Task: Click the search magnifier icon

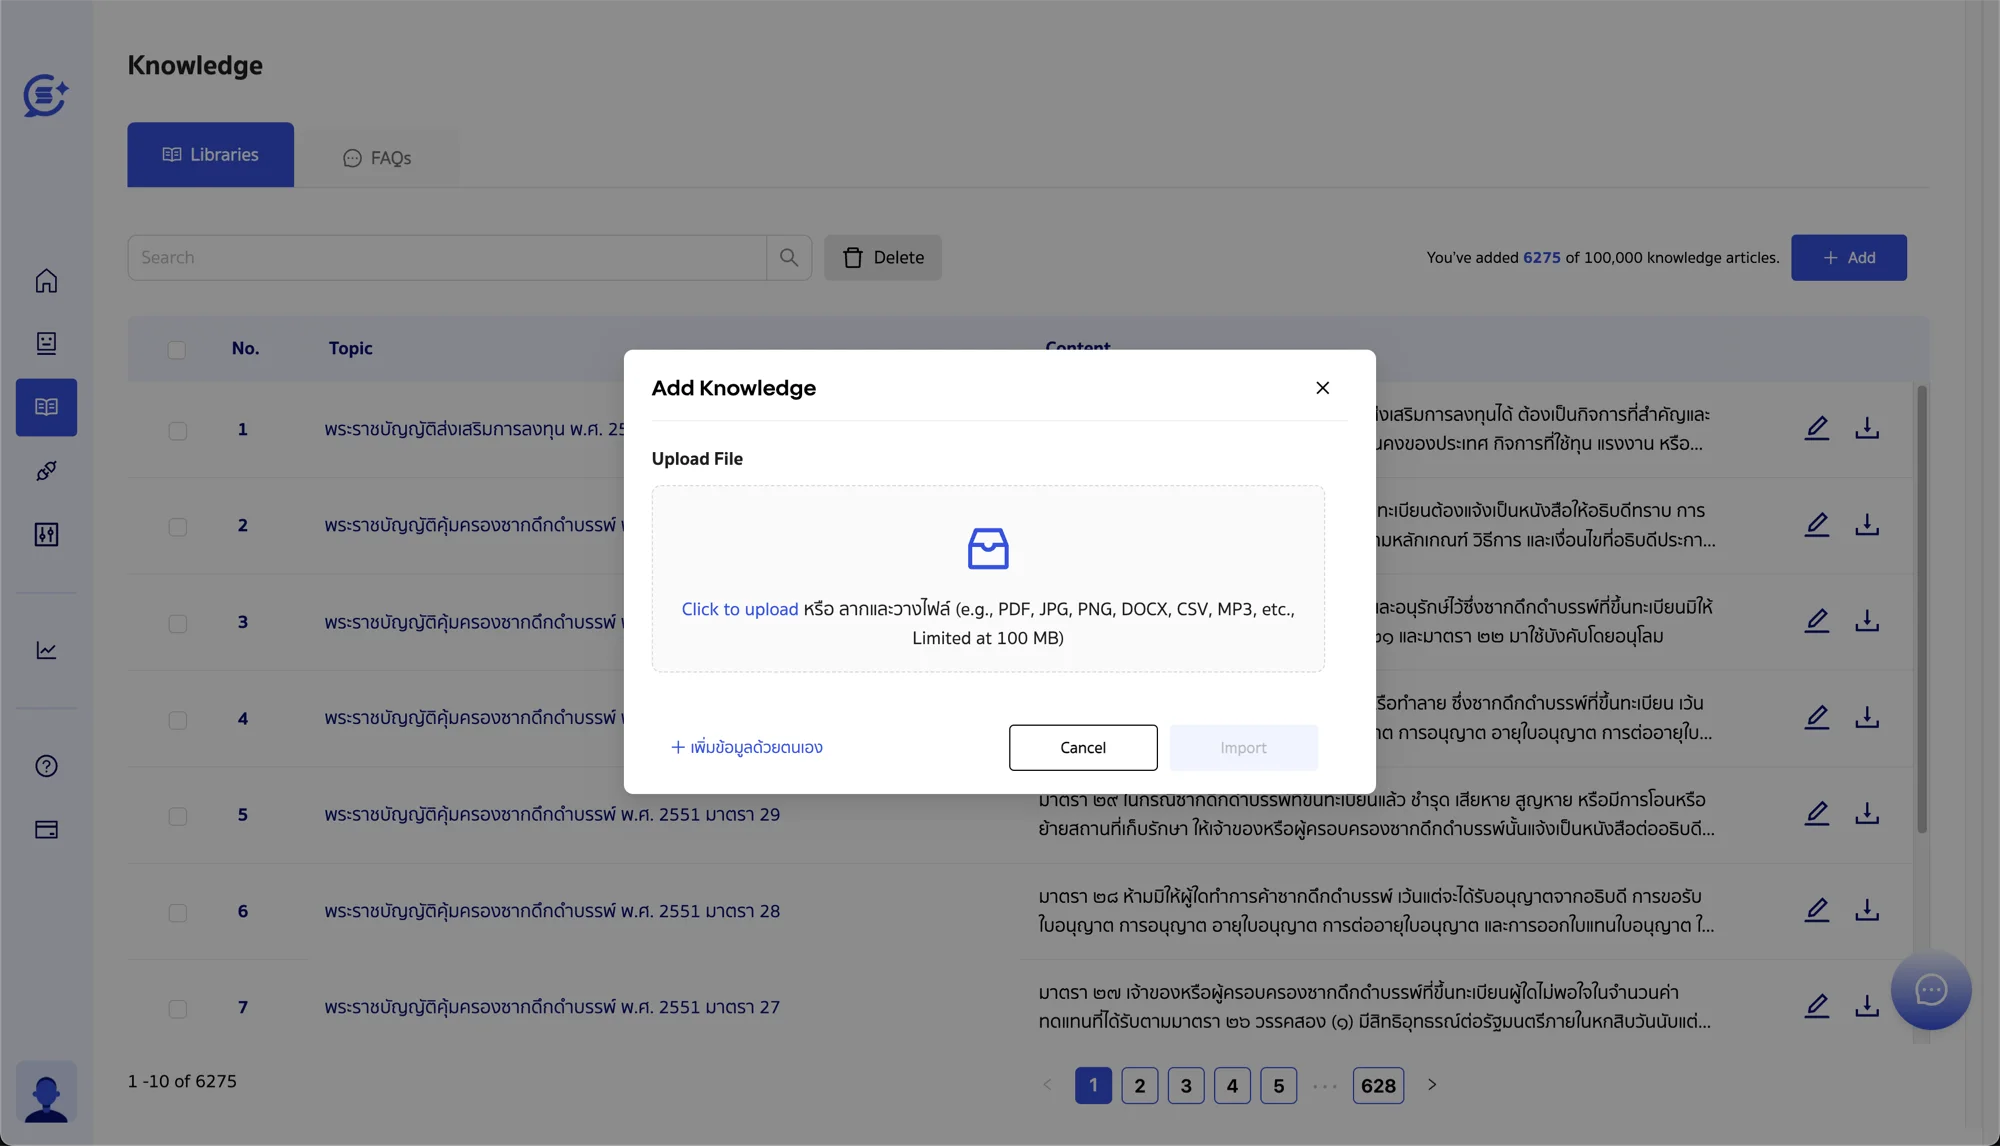Action: click(789, 258)
